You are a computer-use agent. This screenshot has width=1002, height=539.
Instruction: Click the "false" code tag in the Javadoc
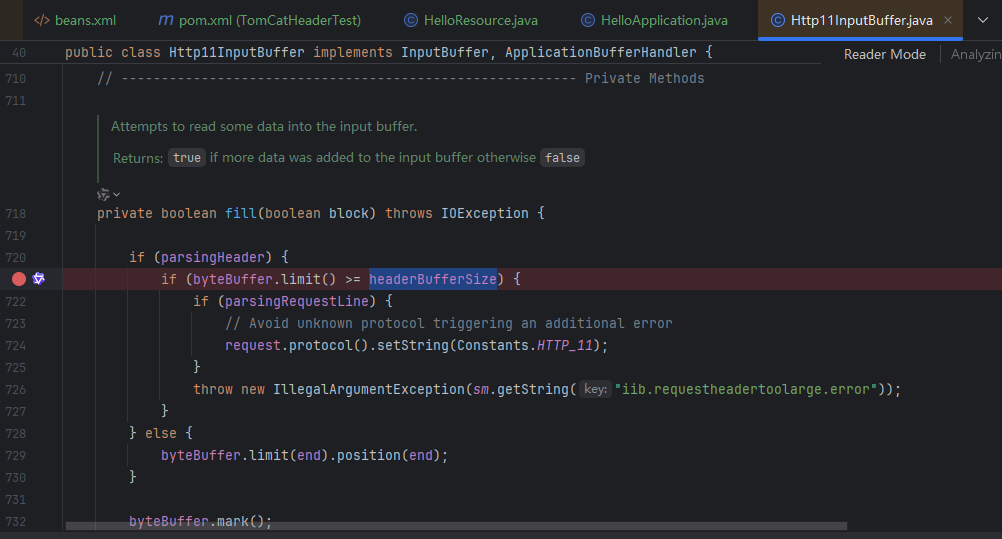562,158
